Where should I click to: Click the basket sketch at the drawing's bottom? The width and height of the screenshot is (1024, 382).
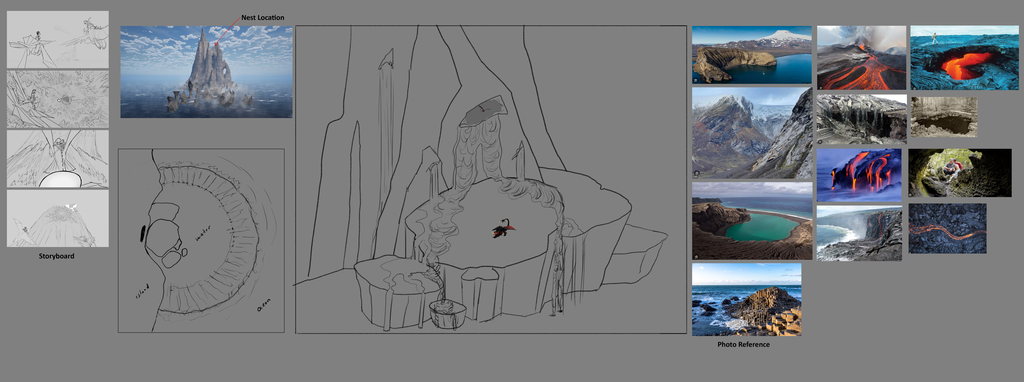[x=447, y=313]
